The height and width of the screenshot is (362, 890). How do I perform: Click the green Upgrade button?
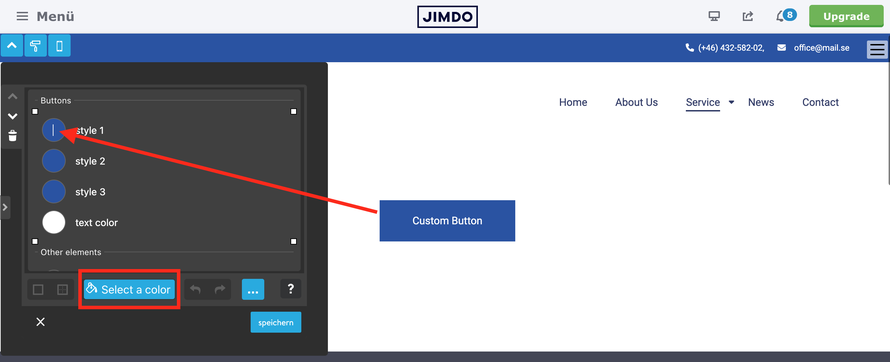click(x=846, y=16)
